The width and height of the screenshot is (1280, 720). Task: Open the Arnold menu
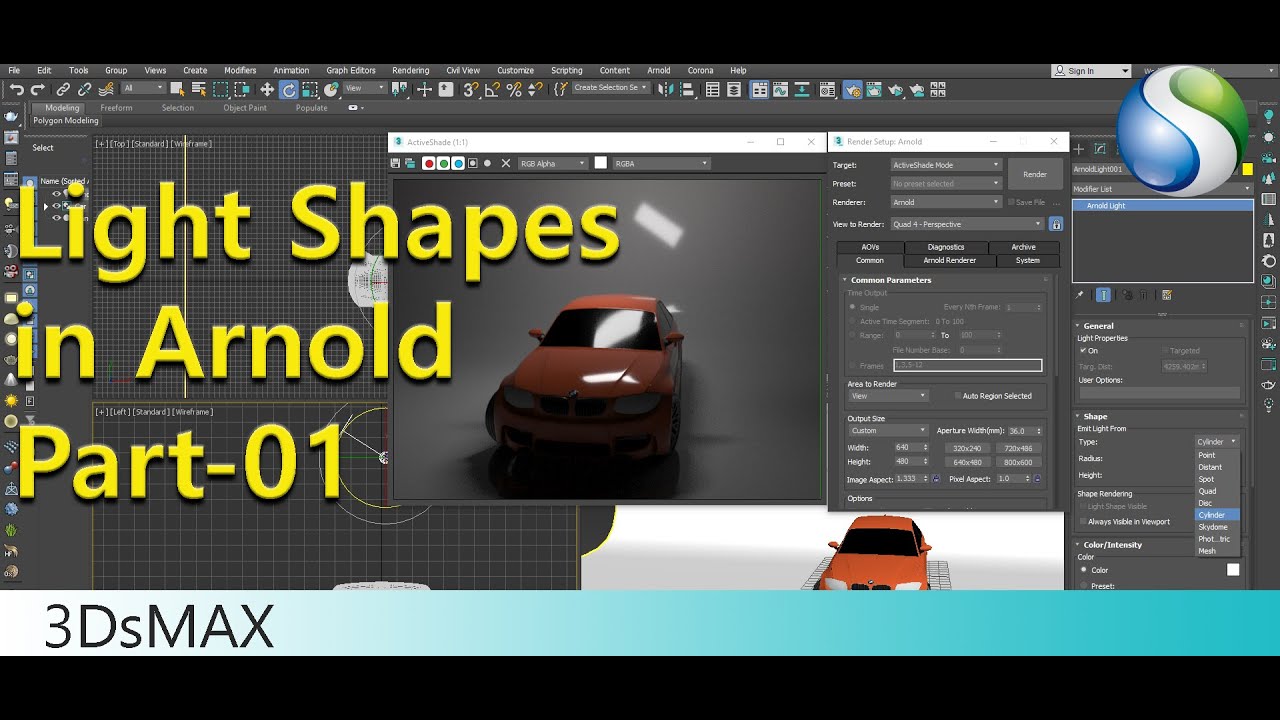click(x=659, y=71)
